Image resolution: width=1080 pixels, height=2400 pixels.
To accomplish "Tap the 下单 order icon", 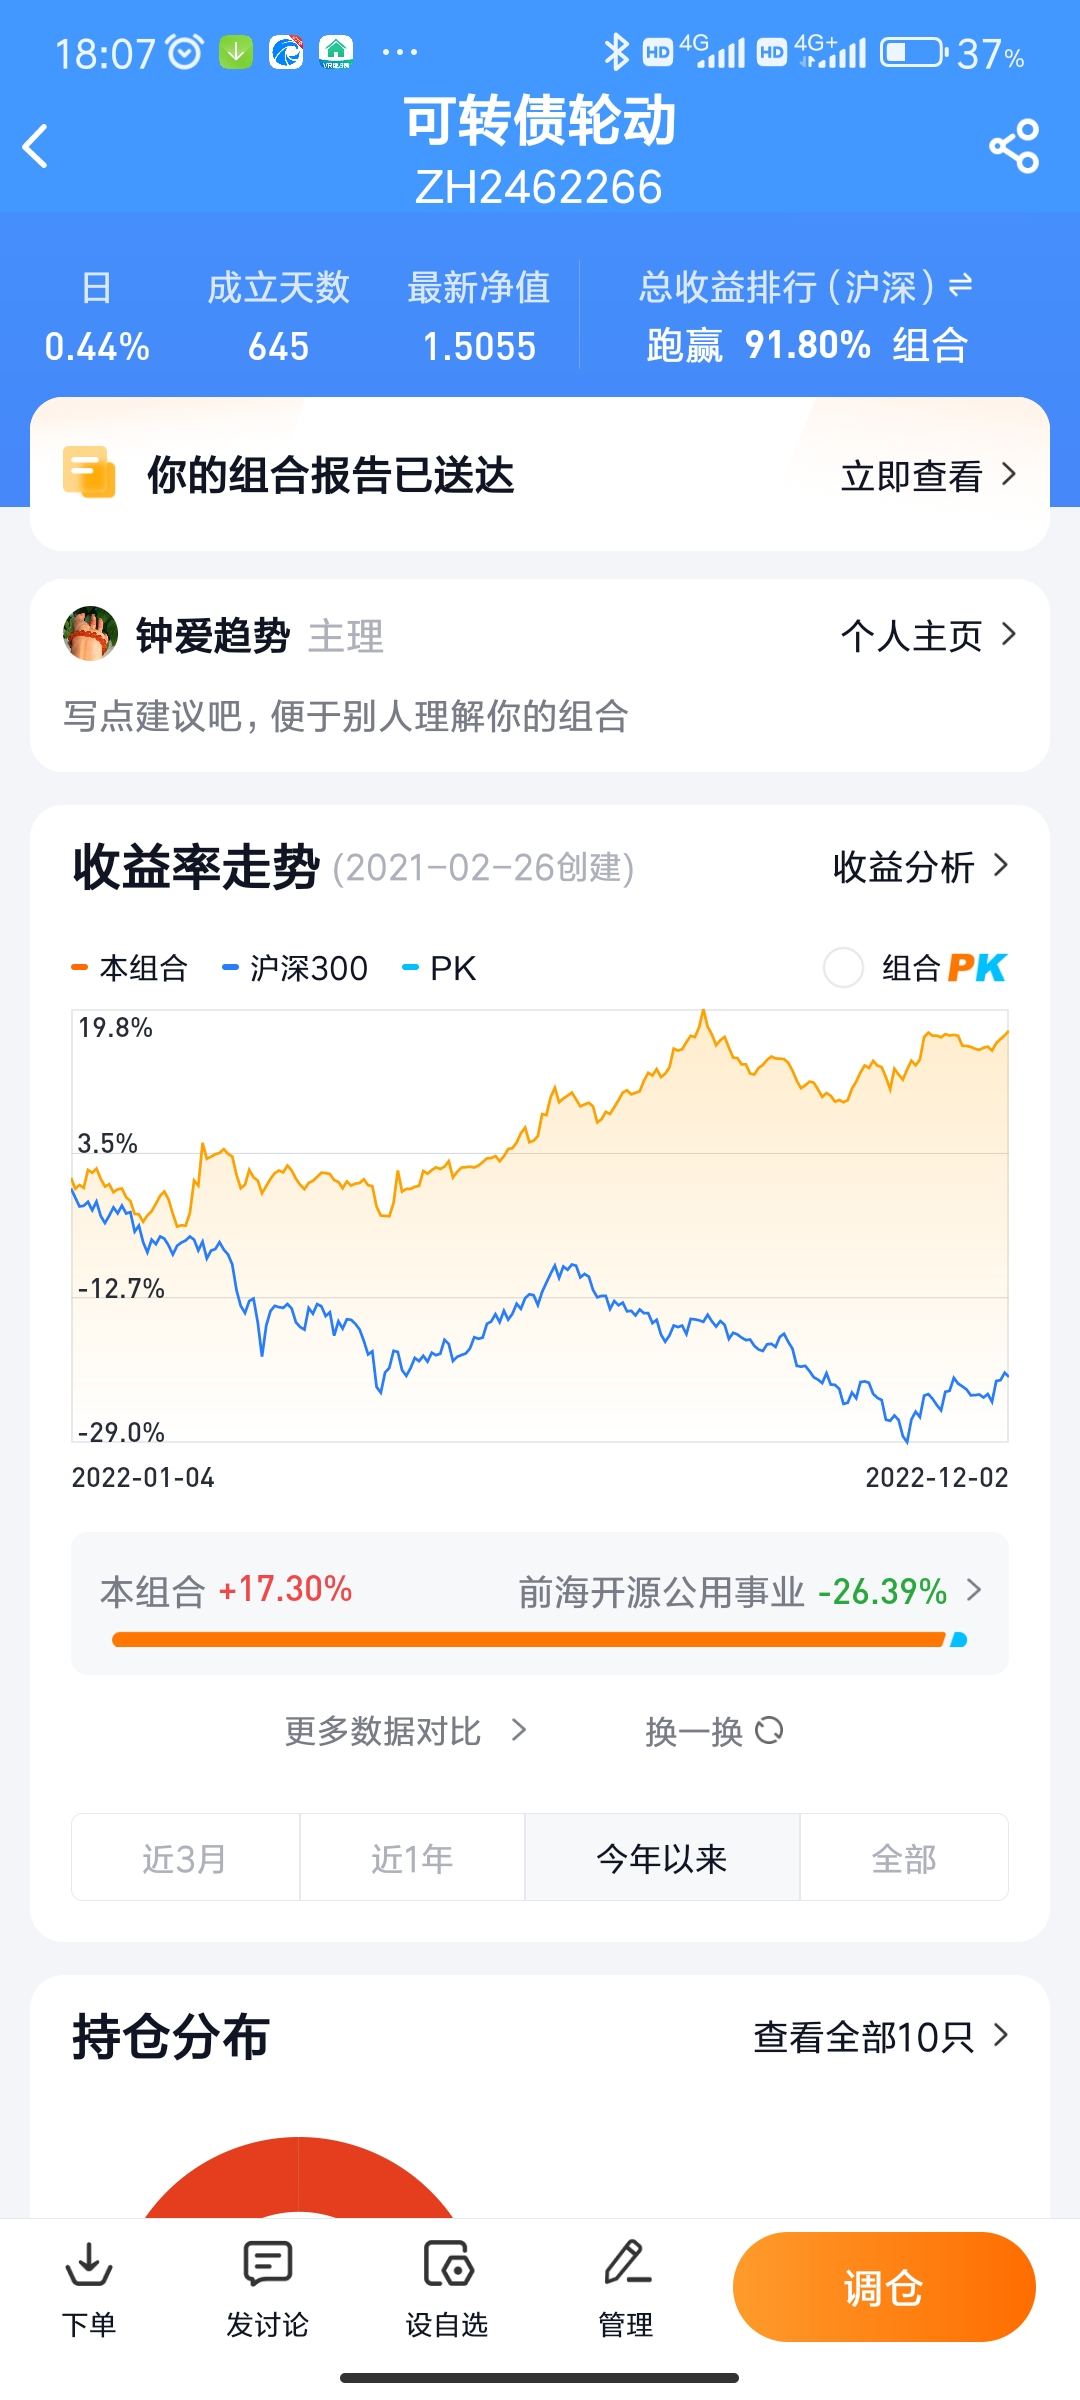I will [x=89, y=2266].
